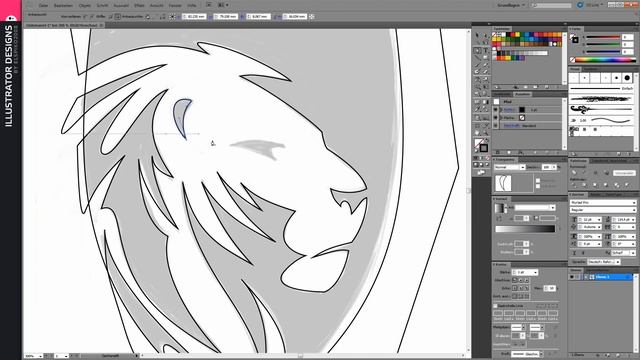Click the first align stroke option

click(515, 296)
